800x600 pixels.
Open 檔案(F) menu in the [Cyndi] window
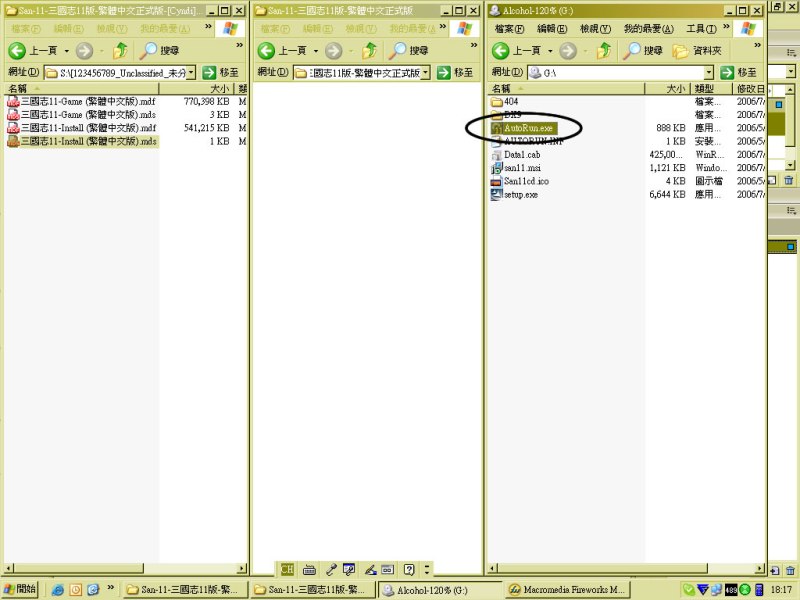[26, 29]
